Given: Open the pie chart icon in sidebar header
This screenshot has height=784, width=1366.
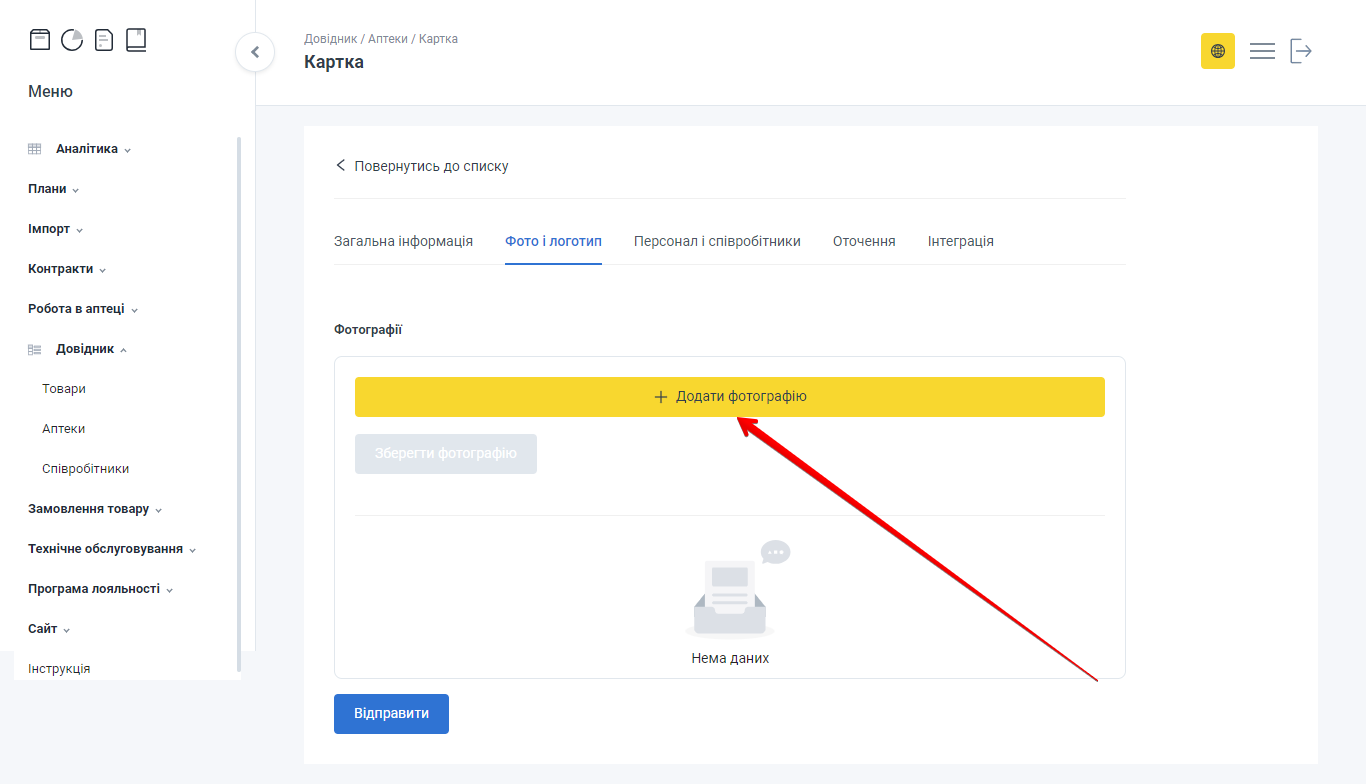Looking at the screenshot, I should (72, 40).
